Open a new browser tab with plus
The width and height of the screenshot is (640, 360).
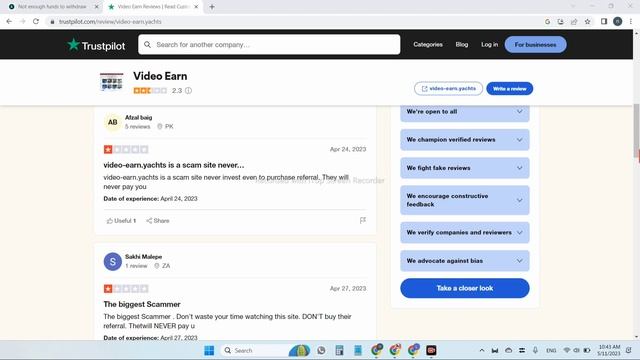point(212,7)
